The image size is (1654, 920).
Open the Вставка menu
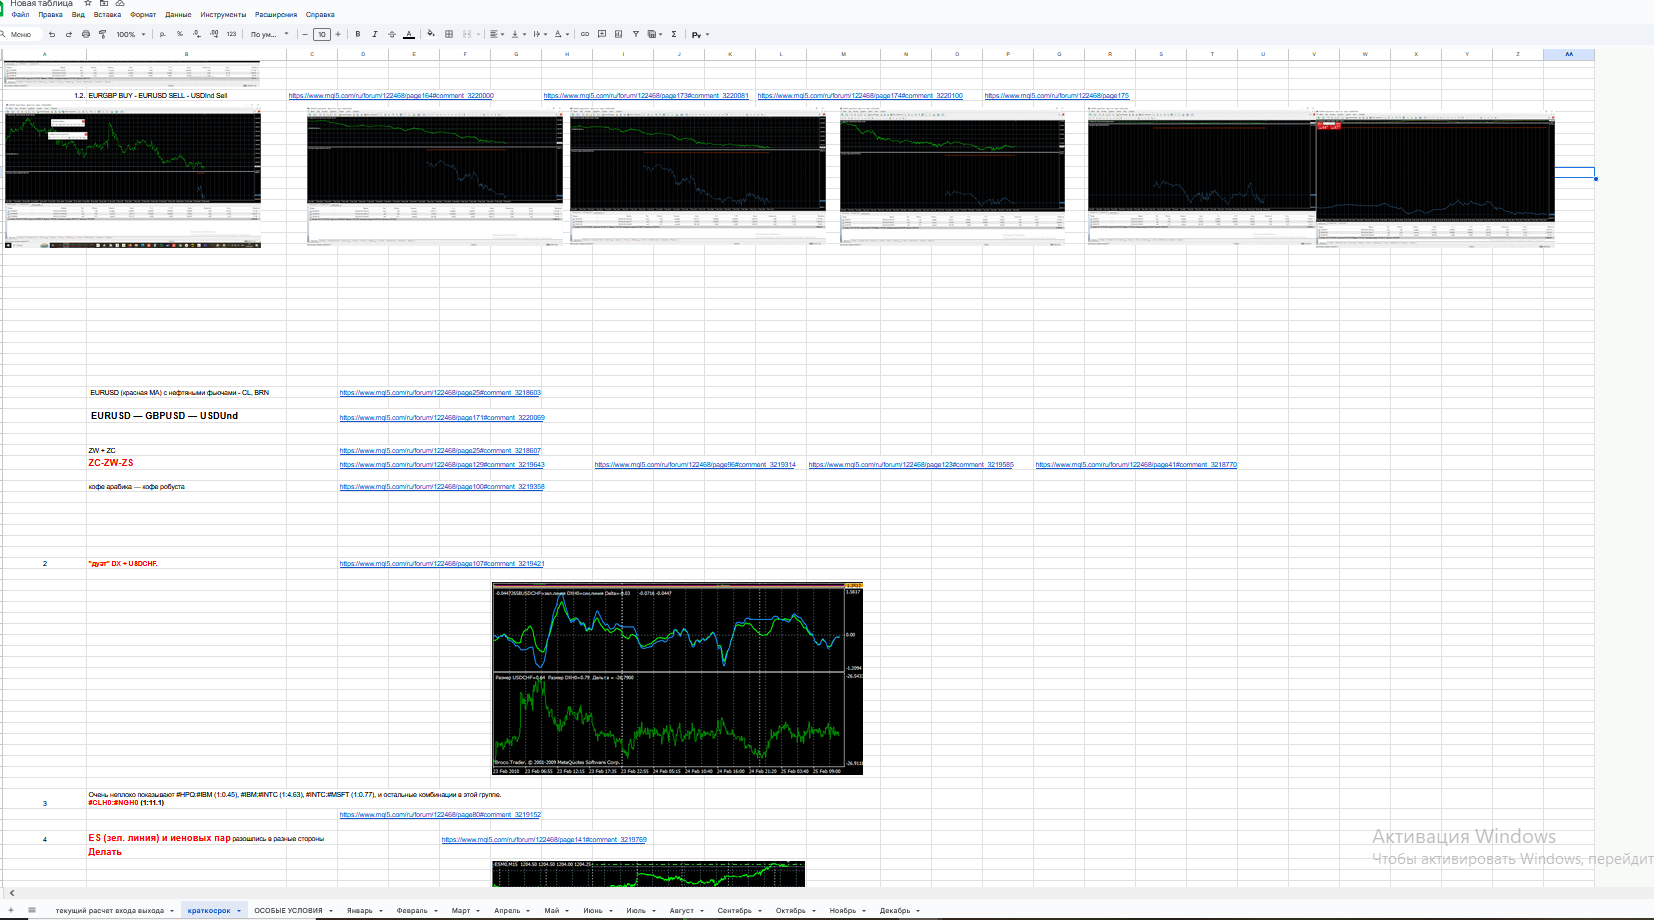(x=107, y=15)
